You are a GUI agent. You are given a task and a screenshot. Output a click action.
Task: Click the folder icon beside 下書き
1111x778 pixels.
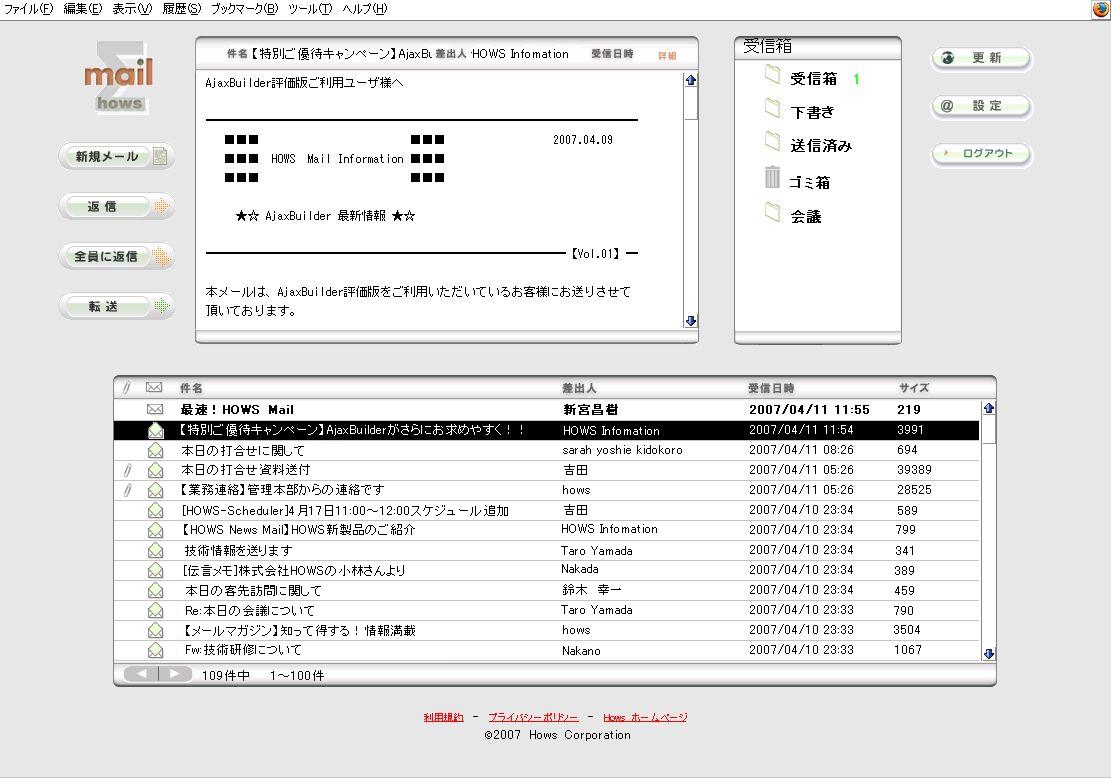(x=773, y=108)
